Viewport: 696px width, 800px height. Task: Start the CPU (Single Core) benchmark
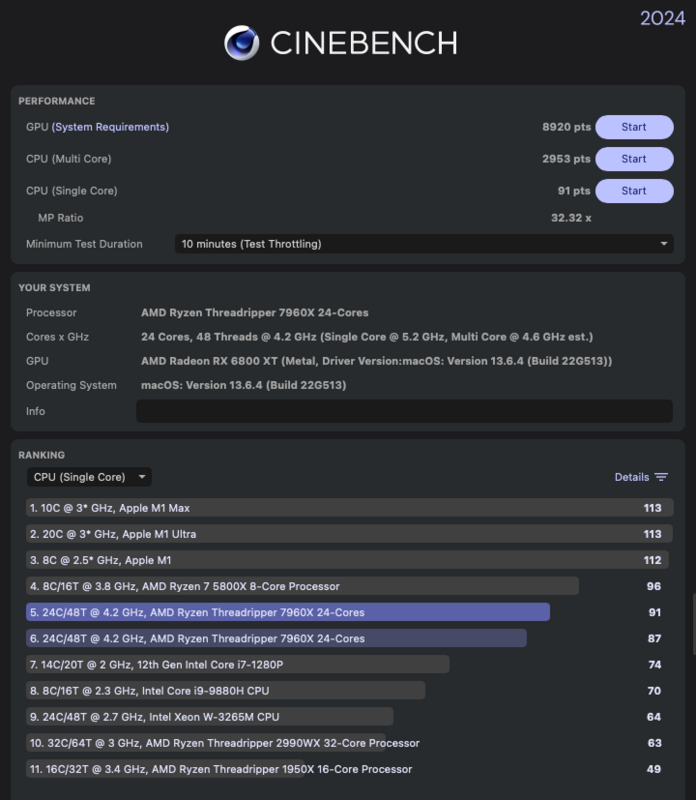click(634, 189)
